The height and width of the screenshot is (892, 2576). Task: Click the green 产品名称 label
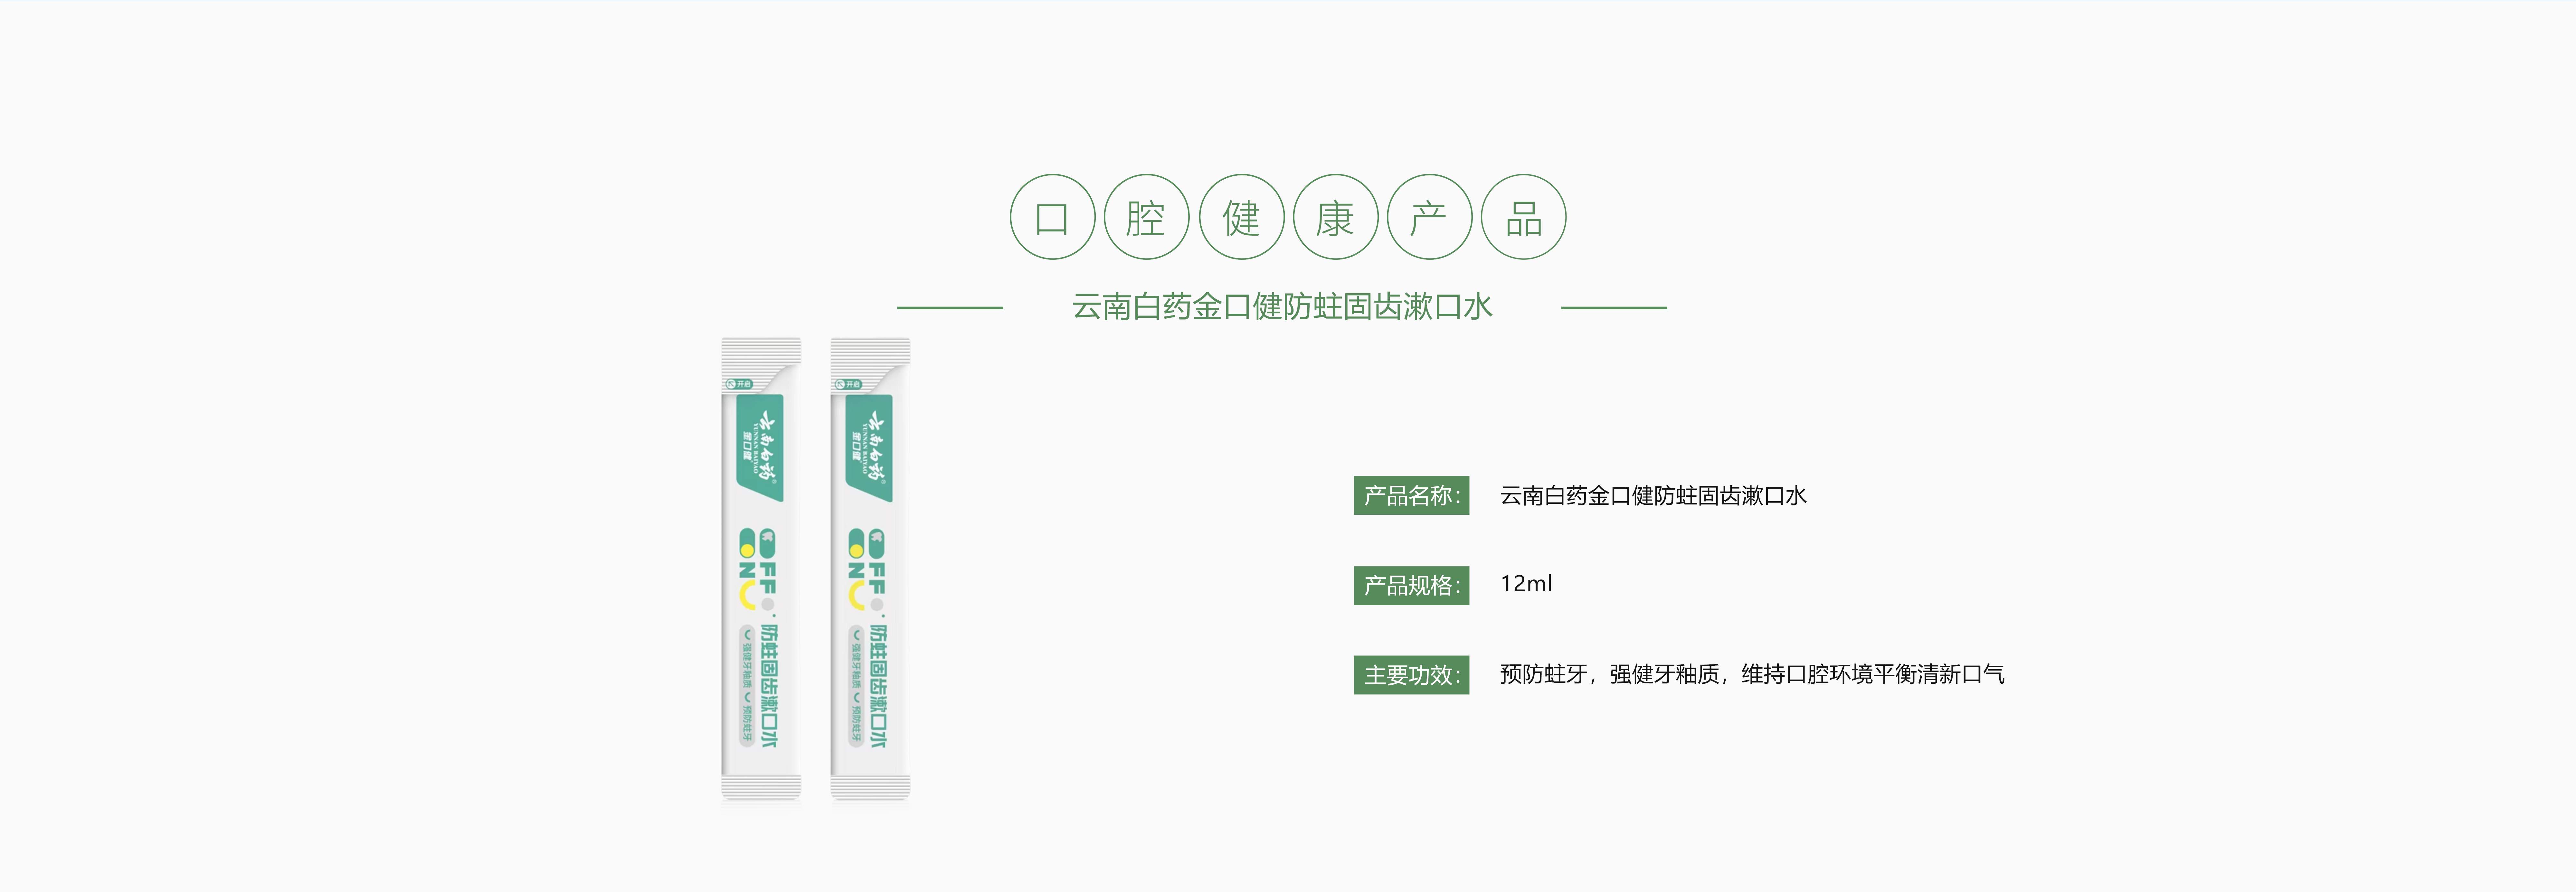click(1411, 495)
